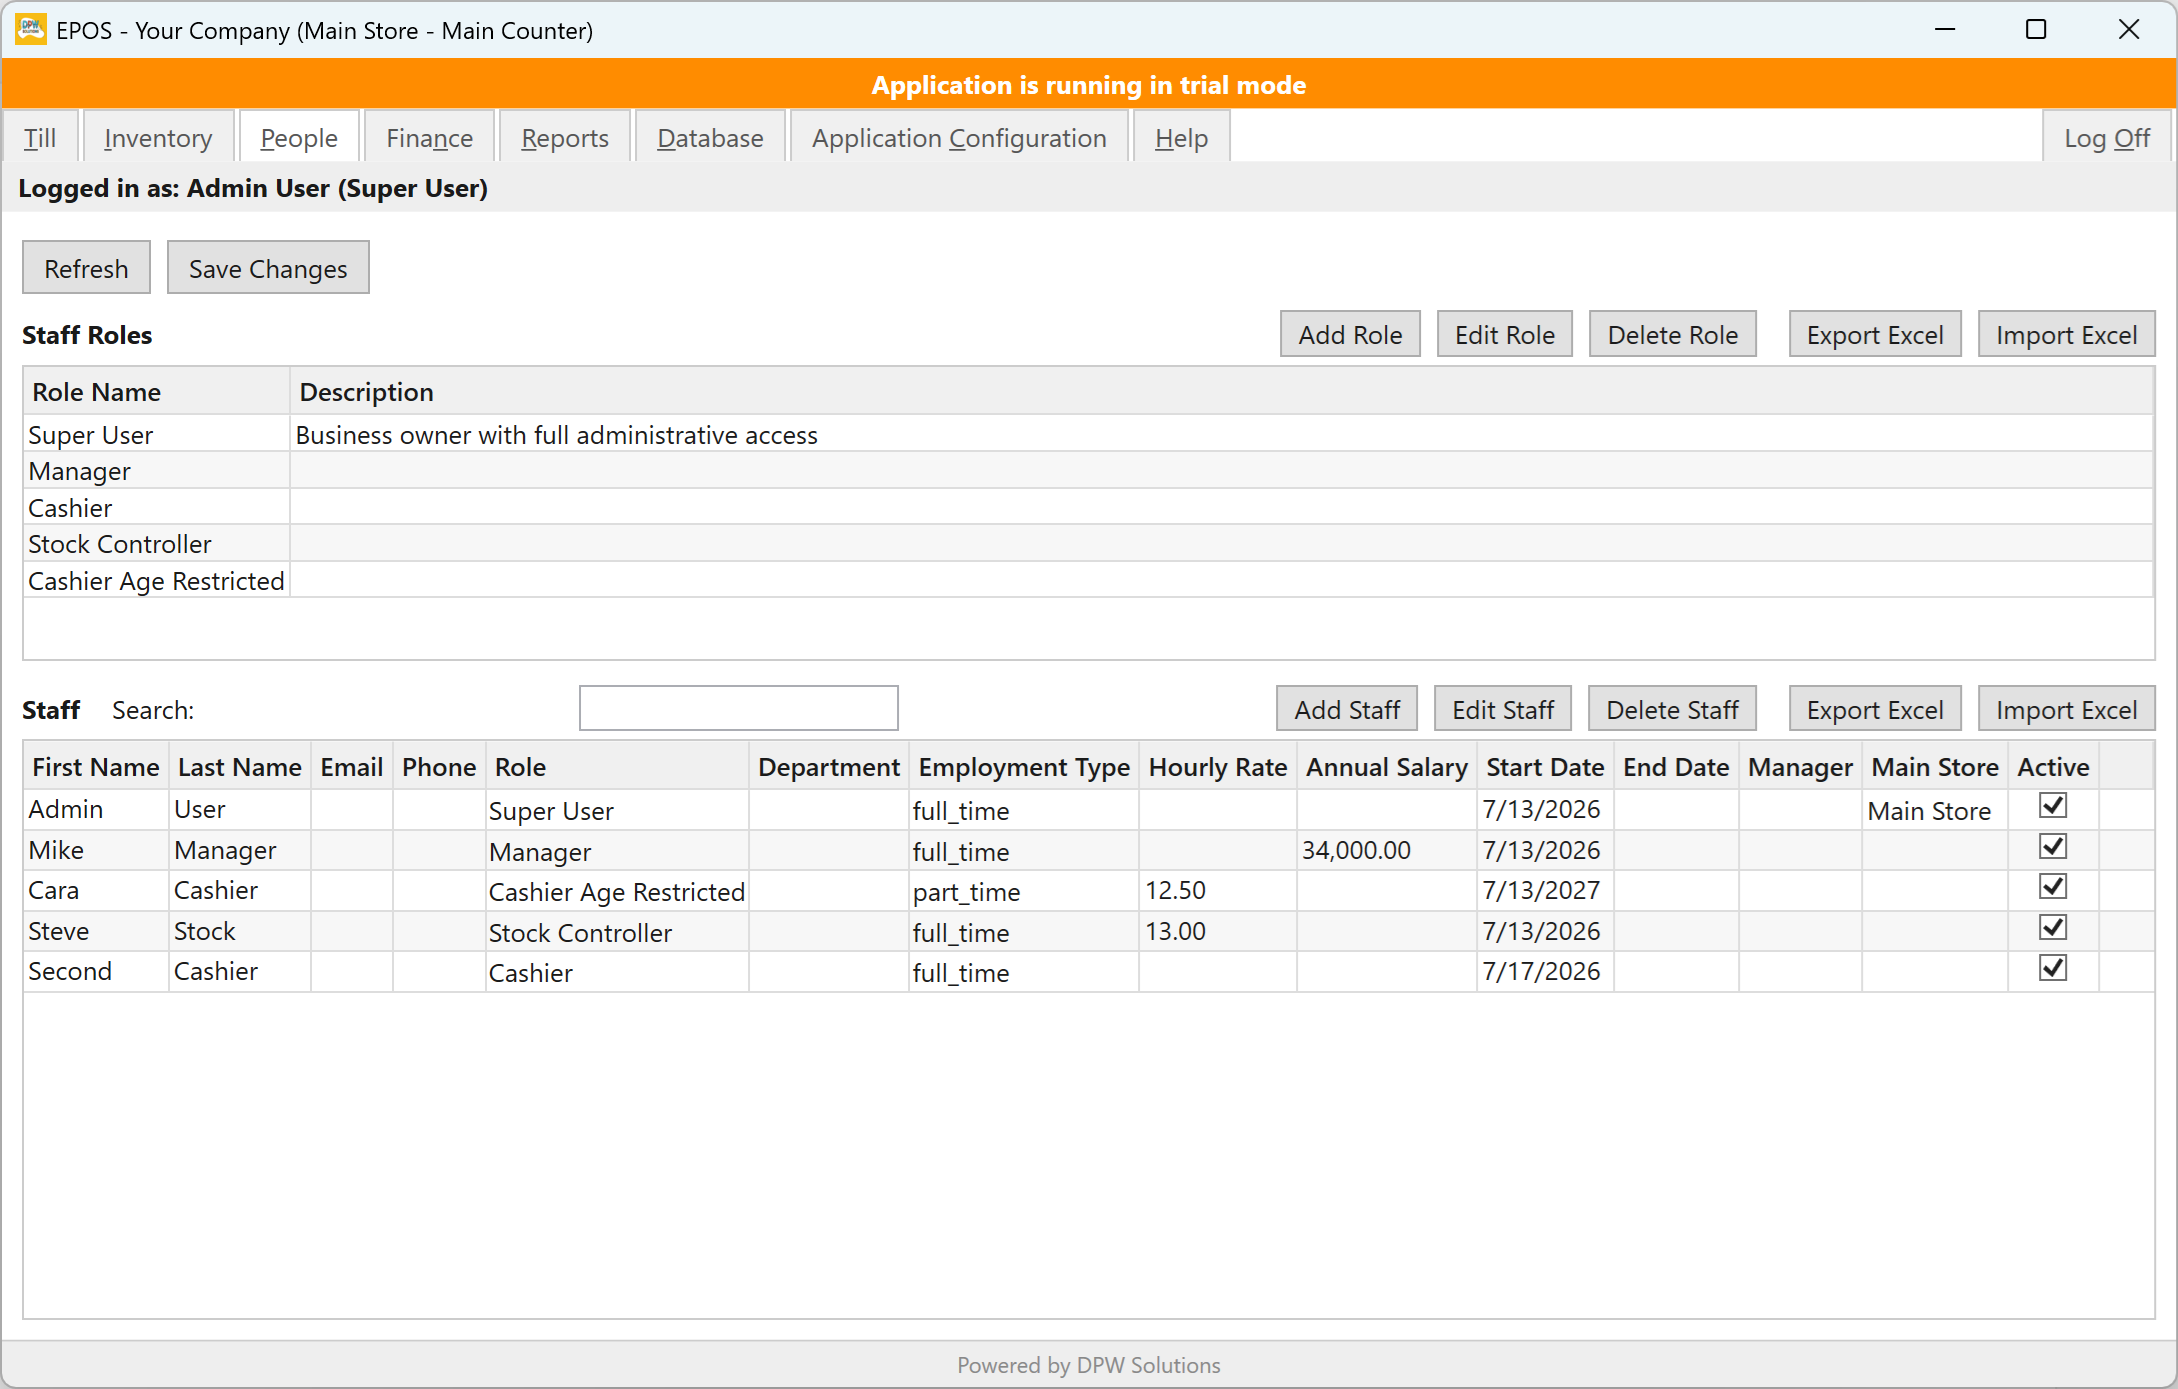Click the EPOS app icon in title bar
The image size is (2178, 1389).
pyautogui.click(x=31, y=29)
